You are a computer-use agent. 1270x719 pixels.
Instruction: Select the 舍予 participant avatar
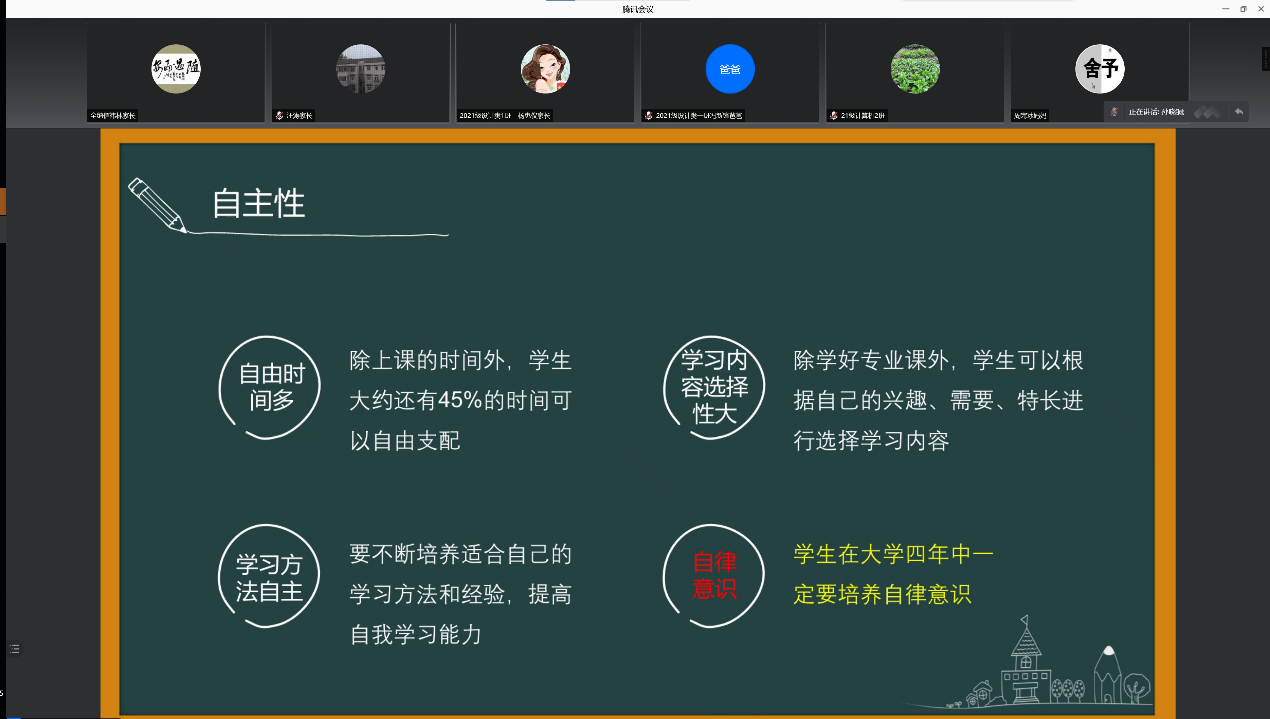(x=1100, y=69)
